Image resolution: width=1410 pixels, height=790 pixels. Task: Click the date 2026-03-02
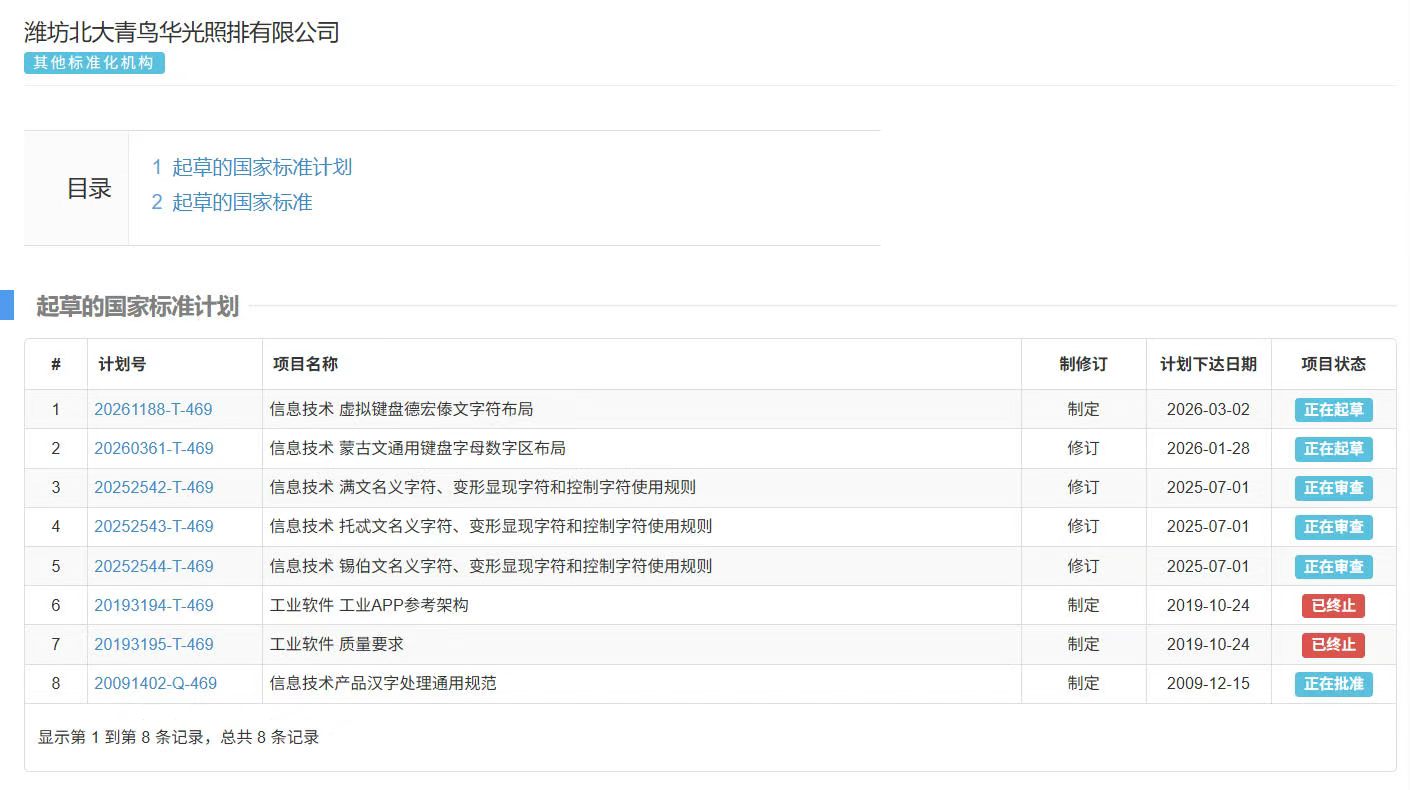coord(1208,409)
